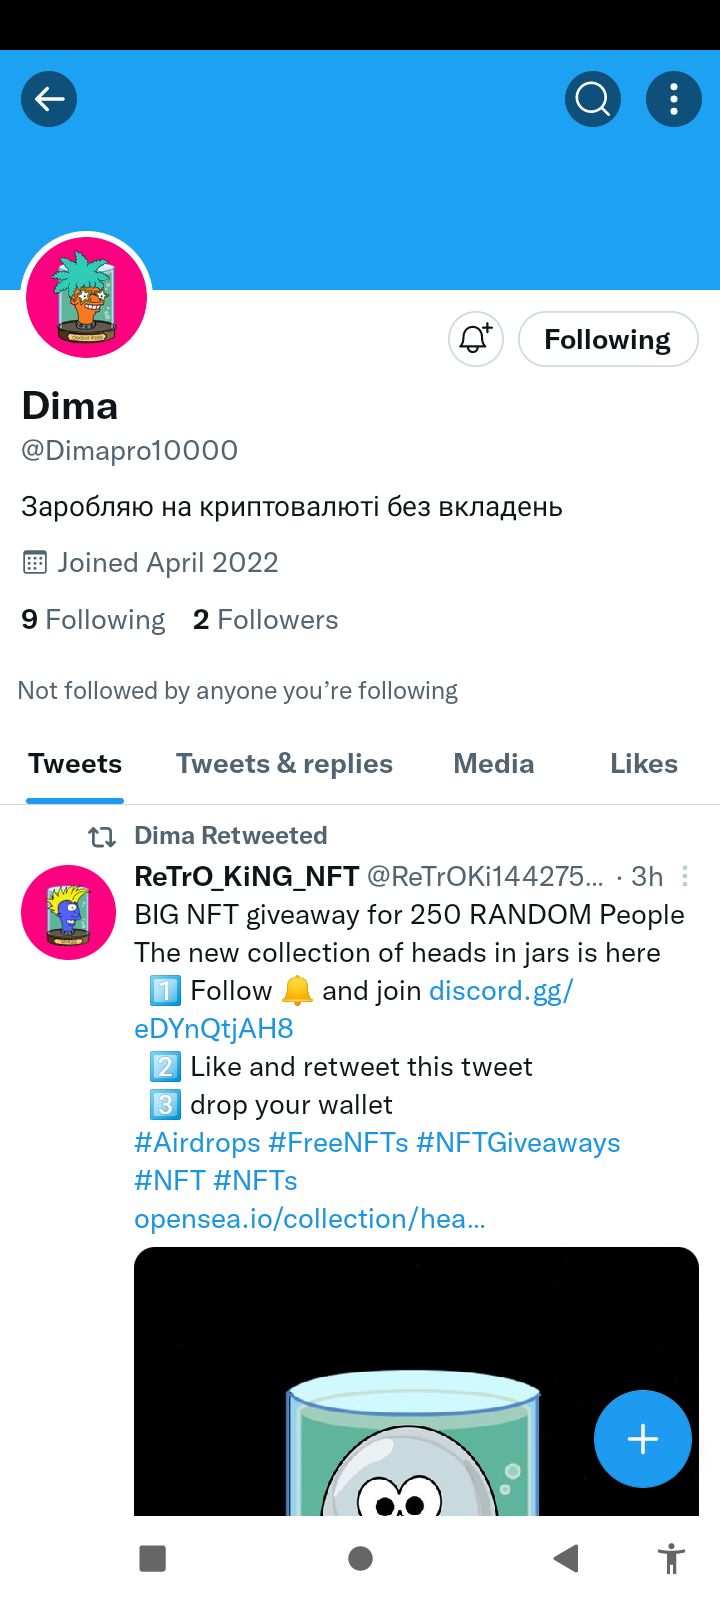The image size is (720, 1600).
Task: Switch to the Media tab
Action: click(x=493, y=764)
